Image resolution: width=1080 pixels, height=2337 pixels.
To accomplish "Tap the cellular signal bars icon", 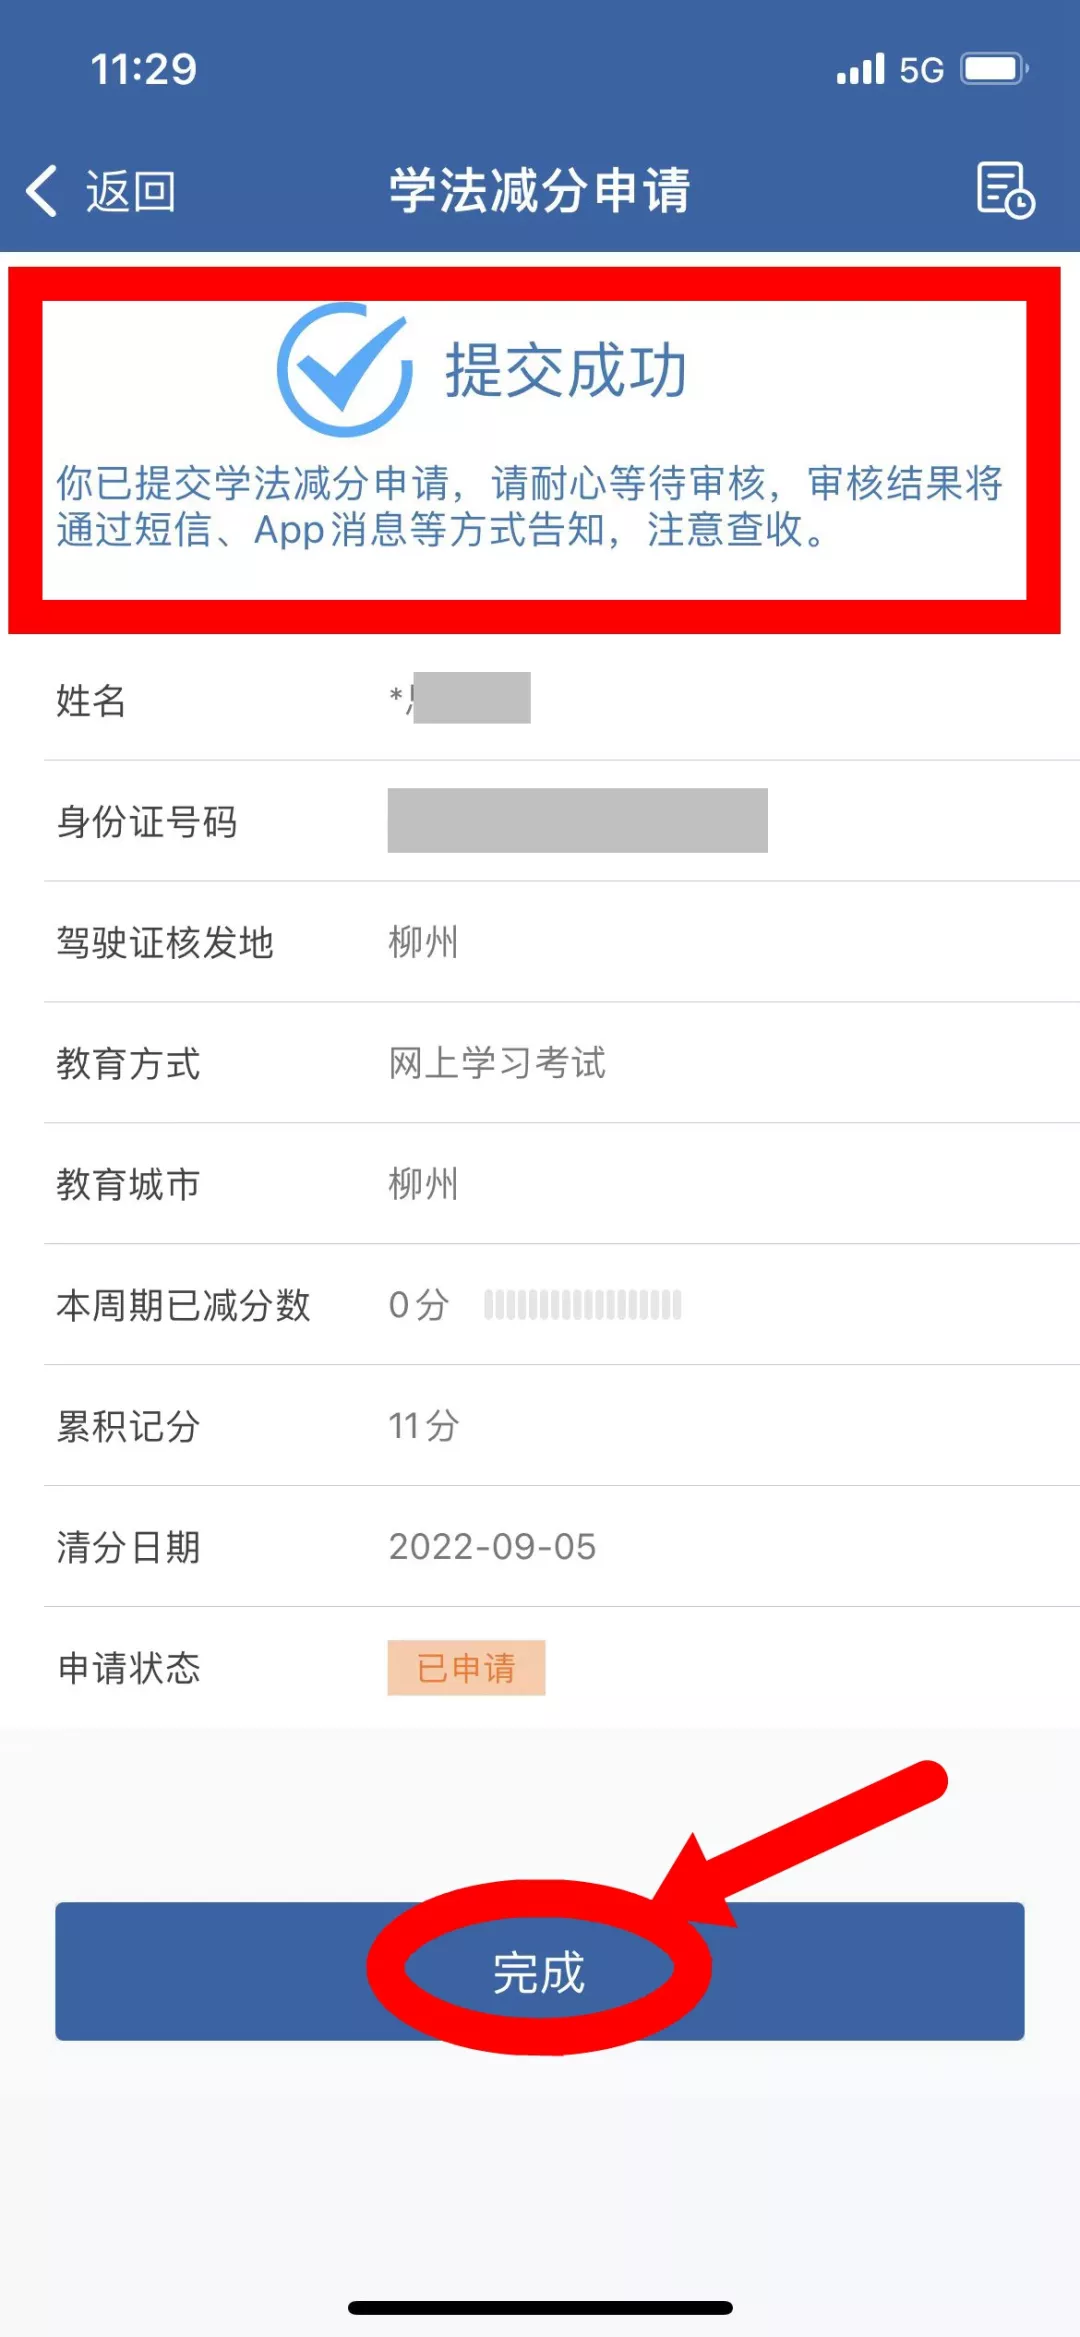I will [861, 68].
